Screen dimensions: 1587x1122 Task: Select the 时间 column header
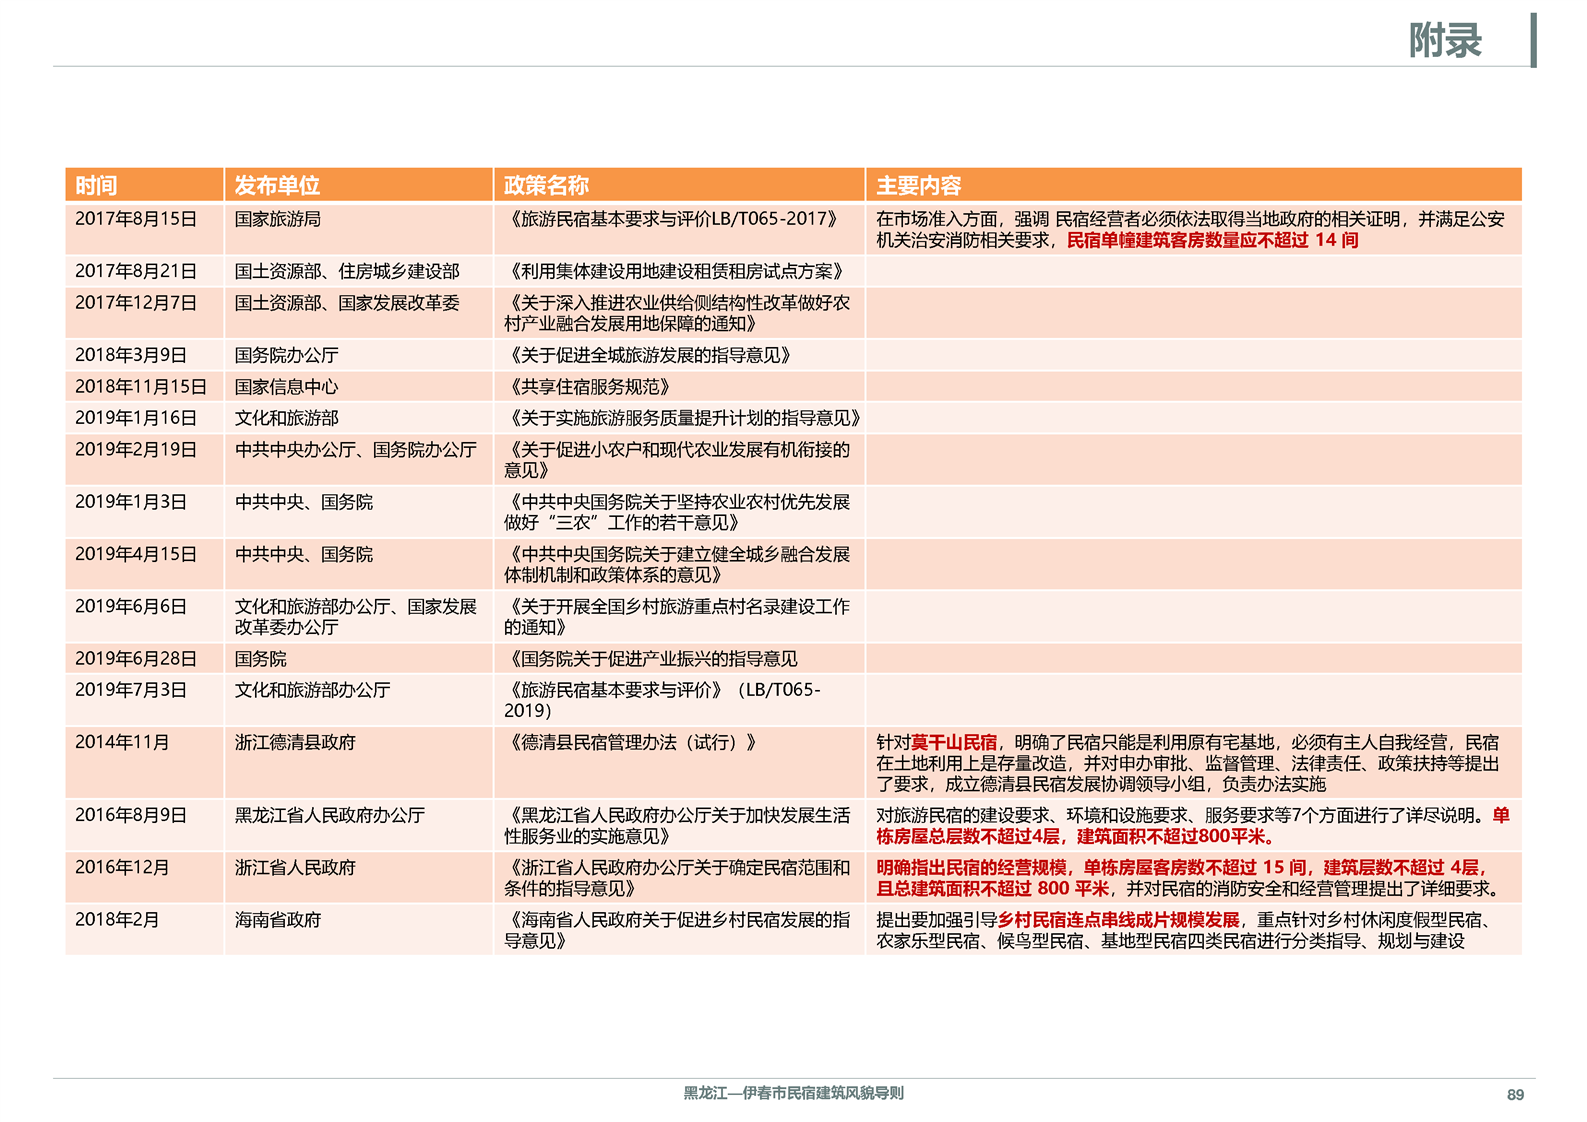point(96,185)
